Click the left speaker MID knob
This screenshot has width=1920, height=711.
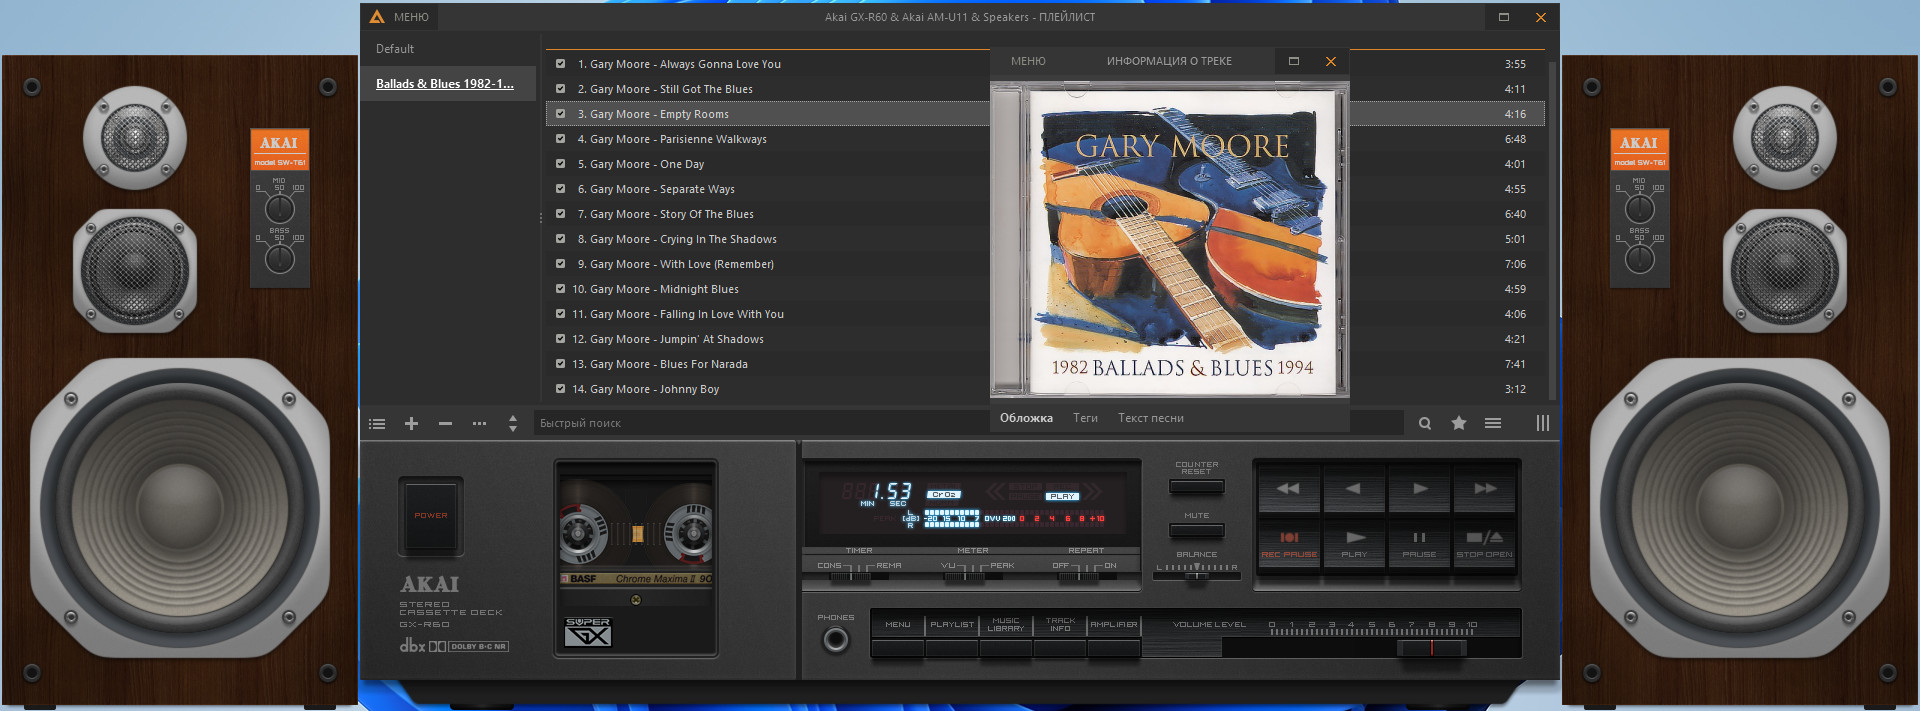point(279,208)
